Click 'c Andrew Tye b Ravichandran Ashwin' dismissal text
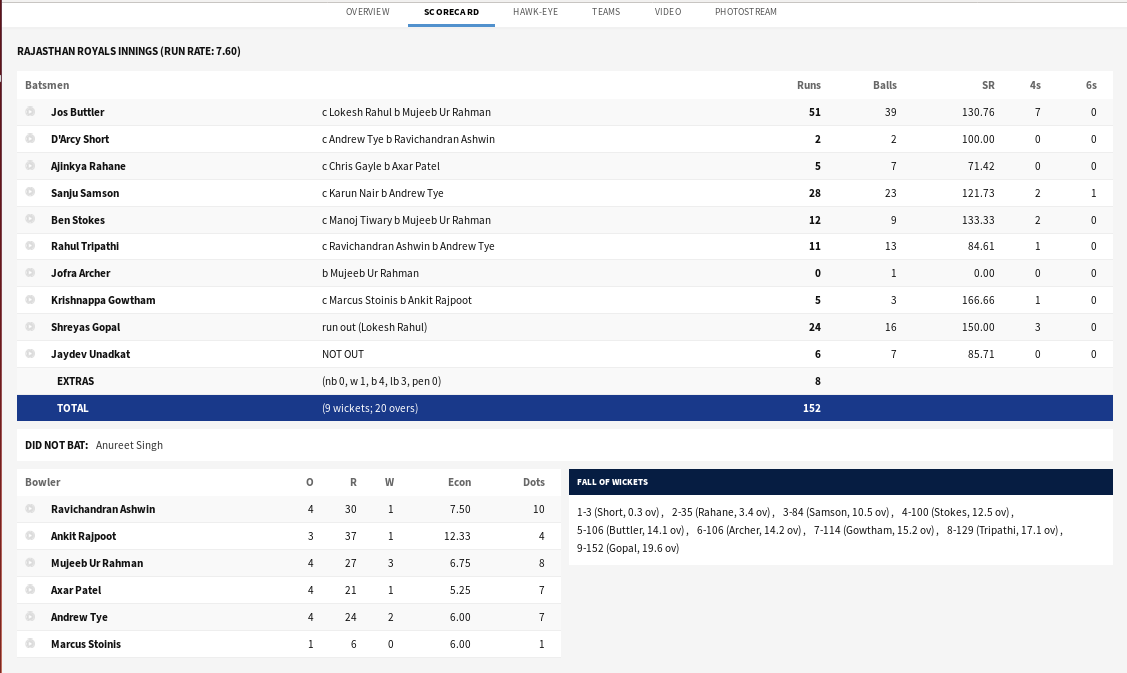Image resolution: width=1127 pixels, height=673 pixels. pos(408,139)
